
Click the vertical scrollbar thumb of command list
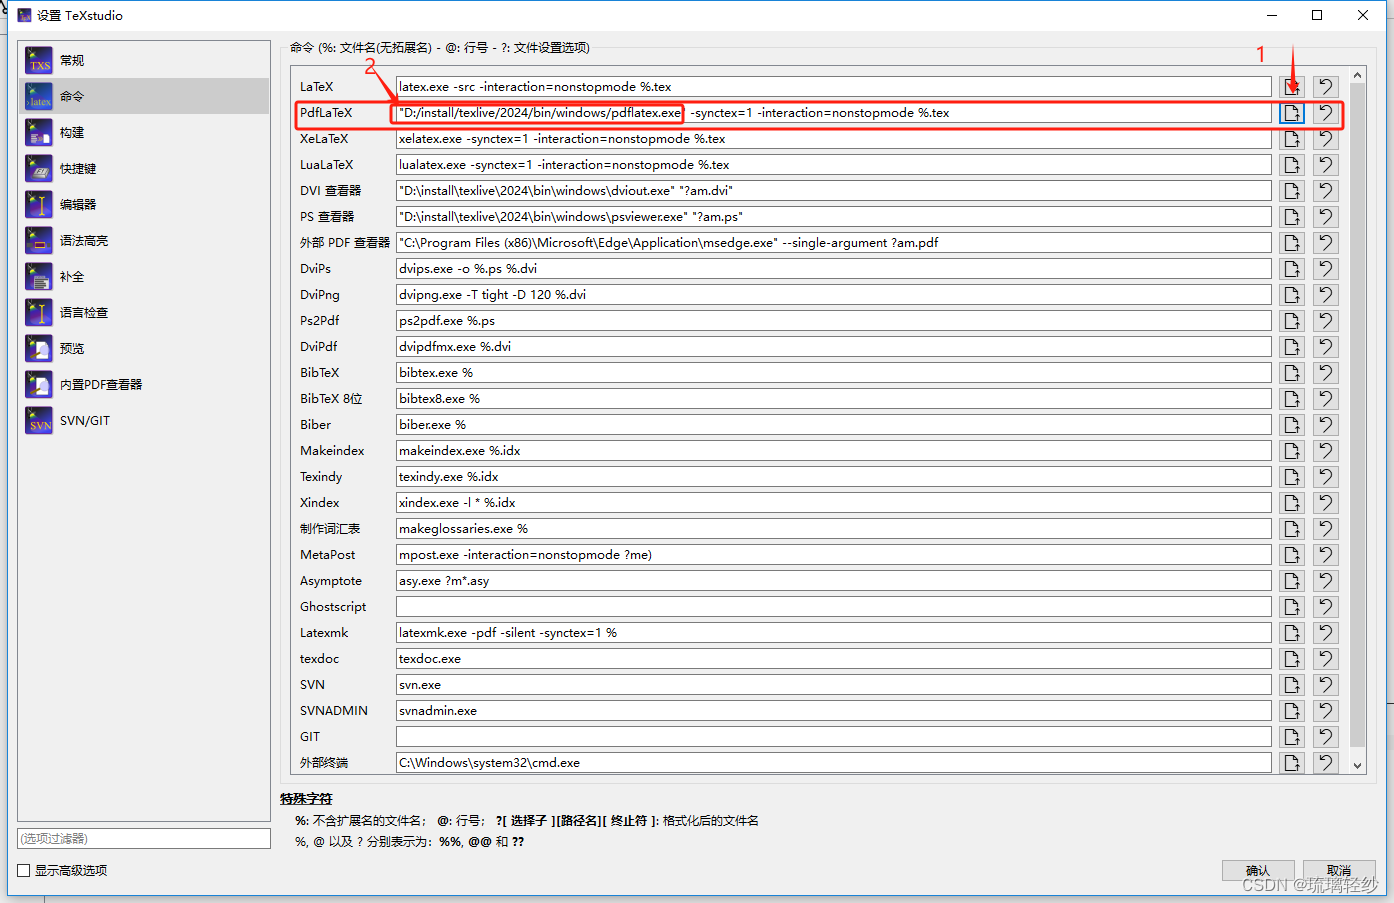(1357, 415)
